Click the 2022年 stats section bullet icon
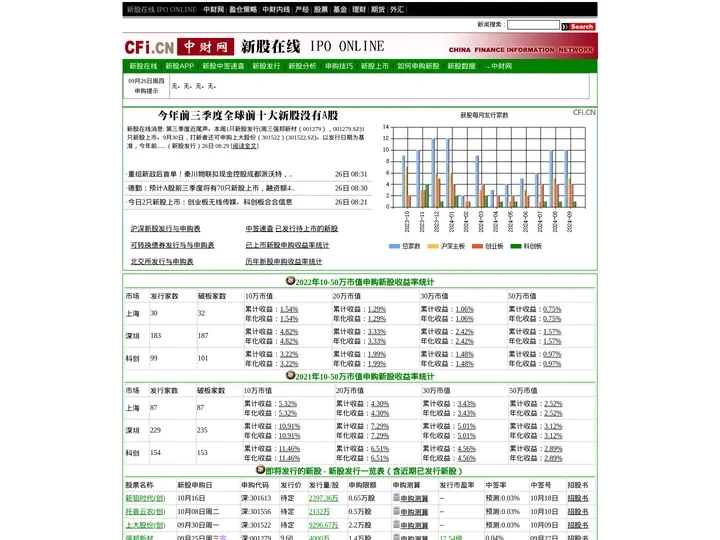720x540 pixels. 290,281
